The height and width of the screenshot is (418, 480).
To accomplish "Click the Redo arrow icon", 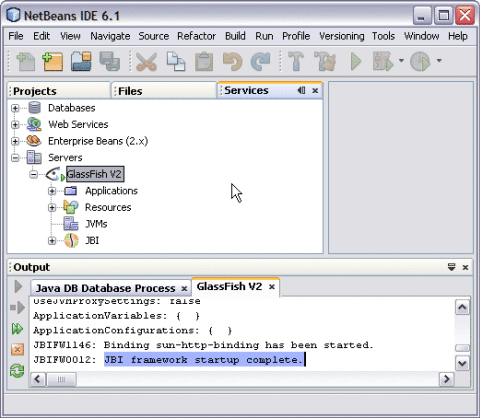I will [x=260, y=61].
